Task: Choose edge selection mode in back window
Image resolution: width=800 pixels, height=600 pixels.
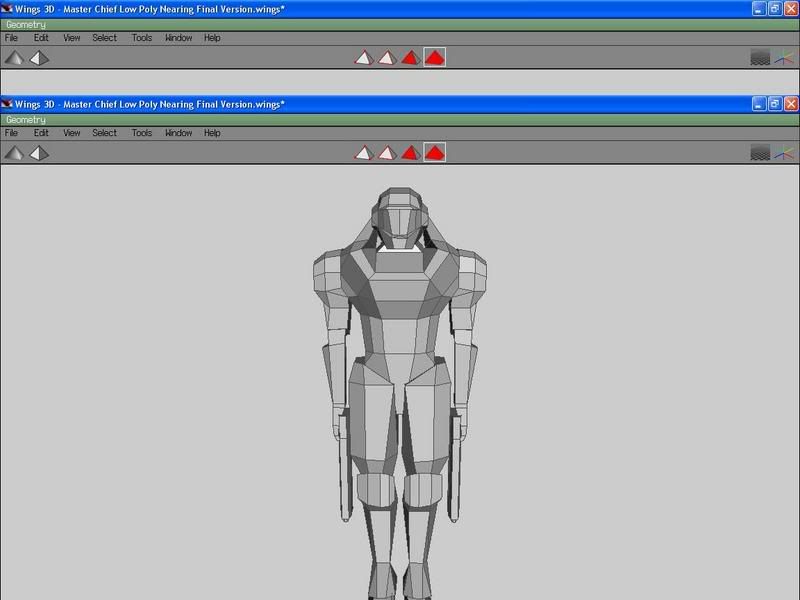Action: pyautogui.click(x=387, y=58)
